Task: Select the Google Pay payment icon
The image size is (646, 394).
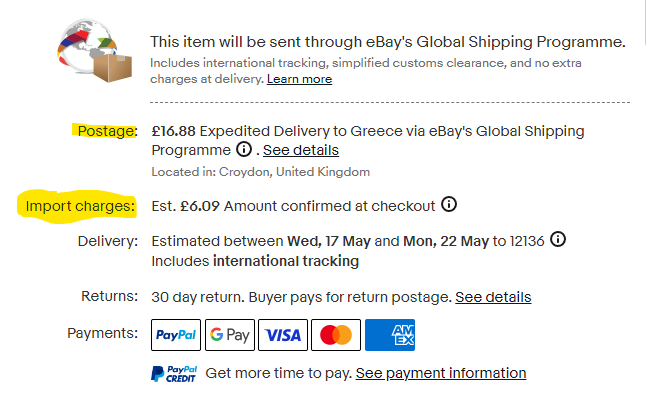Action: pyautogui.click(x=230, y=335)
